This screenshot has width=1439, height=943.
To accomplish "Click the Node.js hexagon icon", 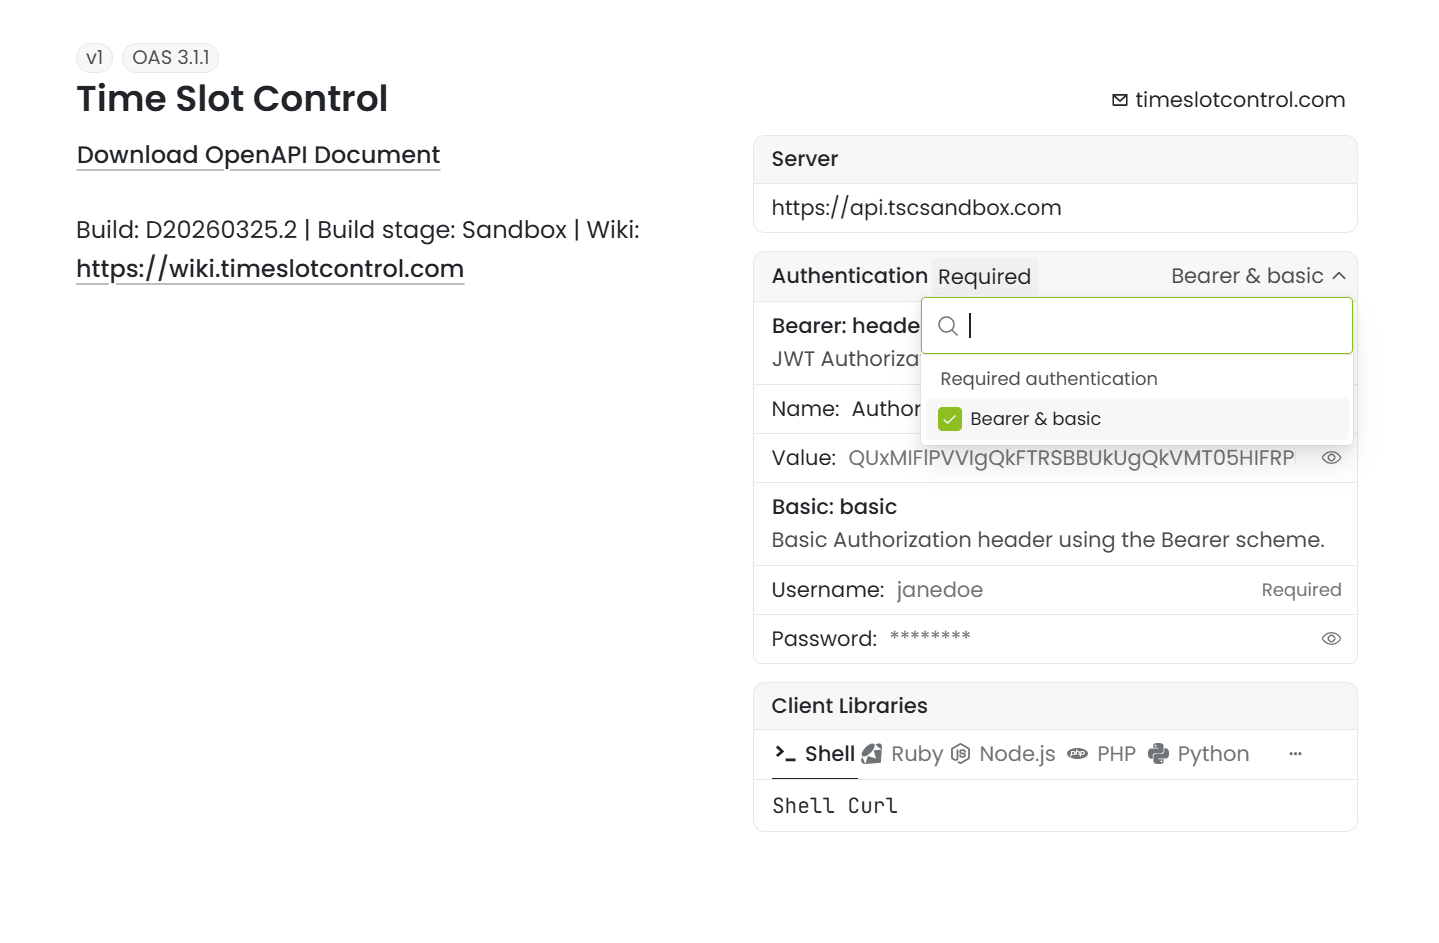I will click(960, 754).
